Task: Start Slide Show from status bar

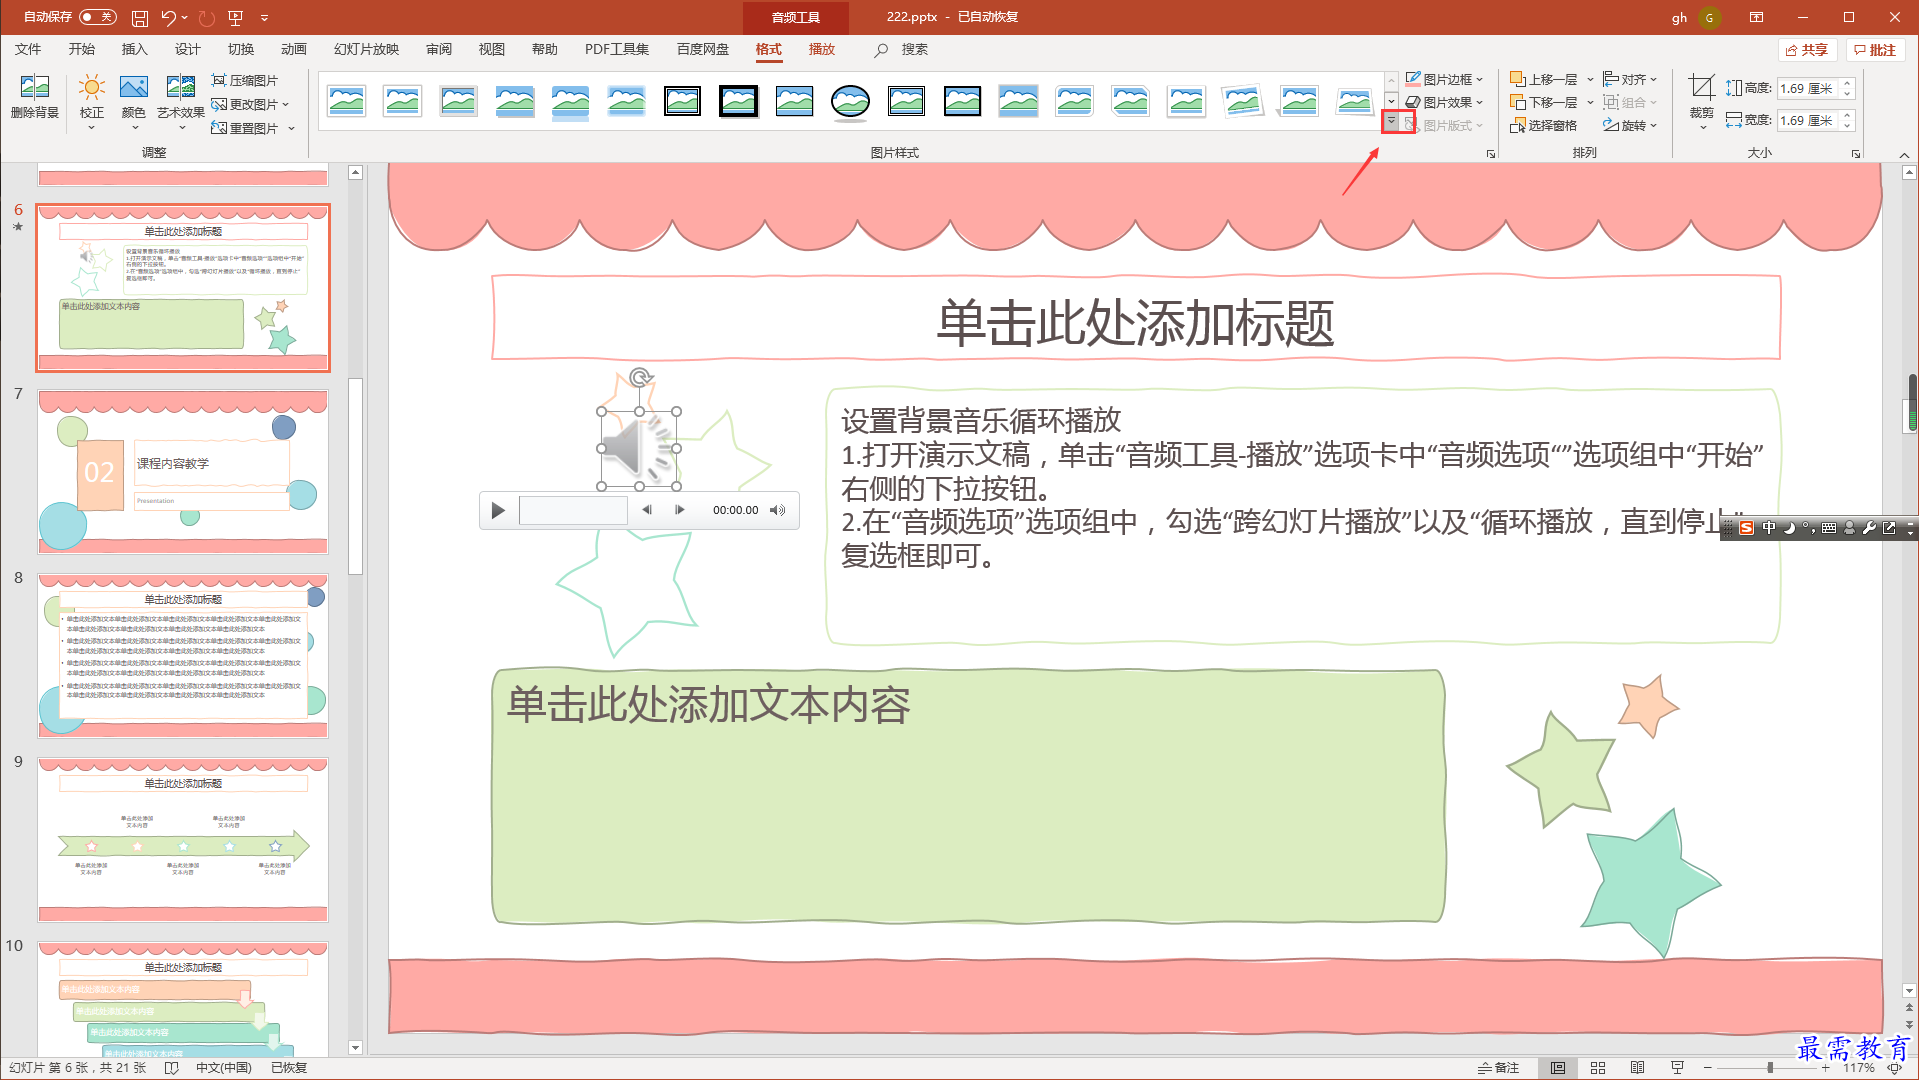Action: tap(1677, 1068)
